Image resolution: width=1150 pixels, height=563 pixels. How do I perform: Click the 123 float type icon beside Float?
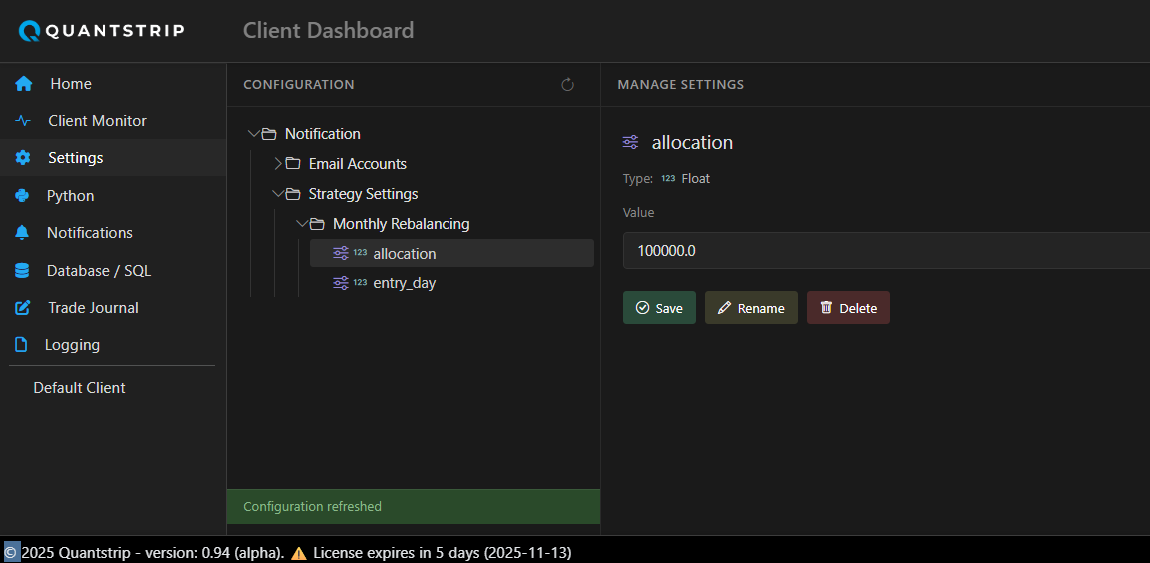(x=668, y=178)
